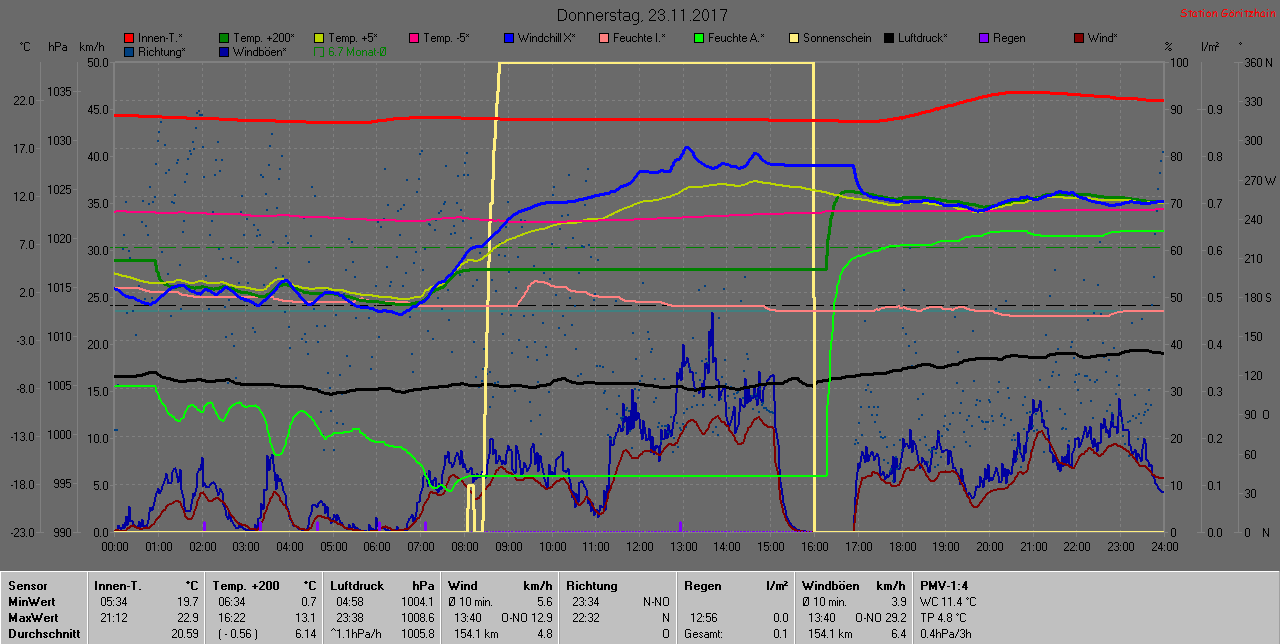Toggle the dark red Wind legend box

tap(1079, 38)
